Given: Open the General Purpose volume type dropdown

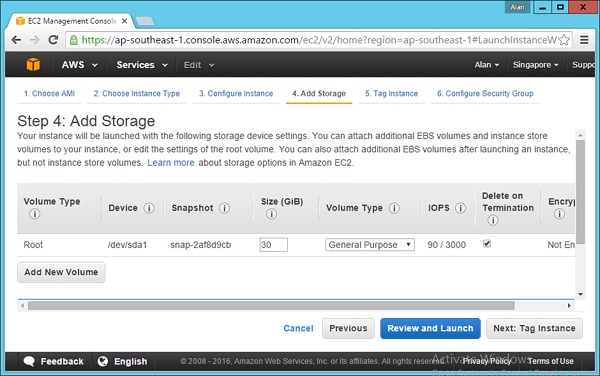Looking at the screenshot, I should [370, 245].
